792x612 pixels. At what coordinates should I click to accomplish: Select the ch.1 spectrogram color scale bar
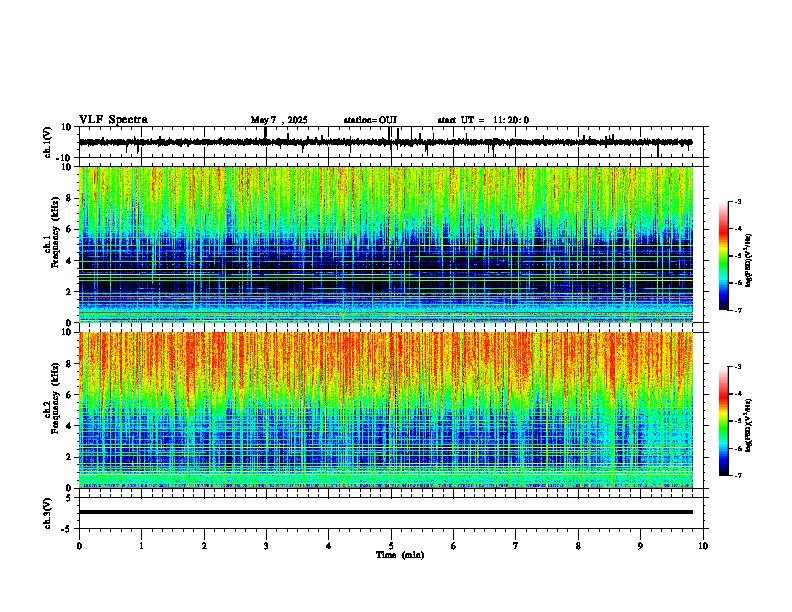point(724,256)
